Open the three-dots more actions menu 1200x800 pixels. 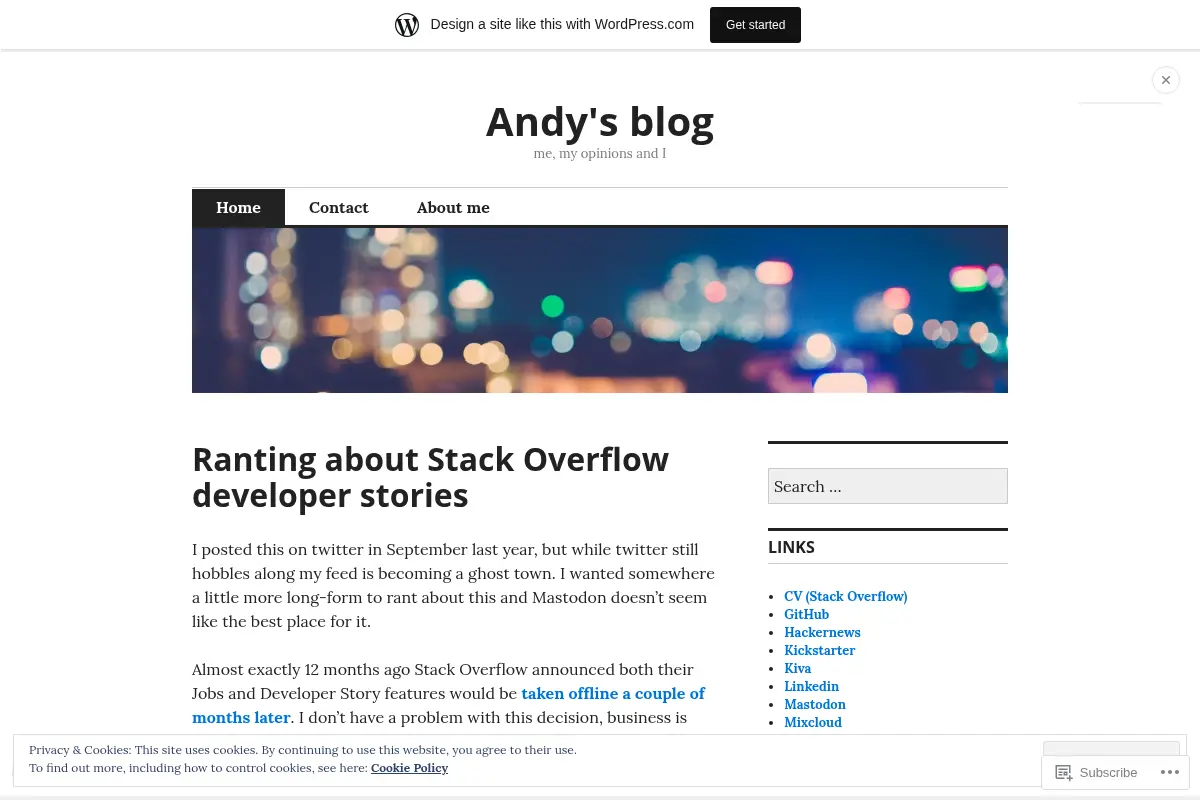pos(1170,772)
